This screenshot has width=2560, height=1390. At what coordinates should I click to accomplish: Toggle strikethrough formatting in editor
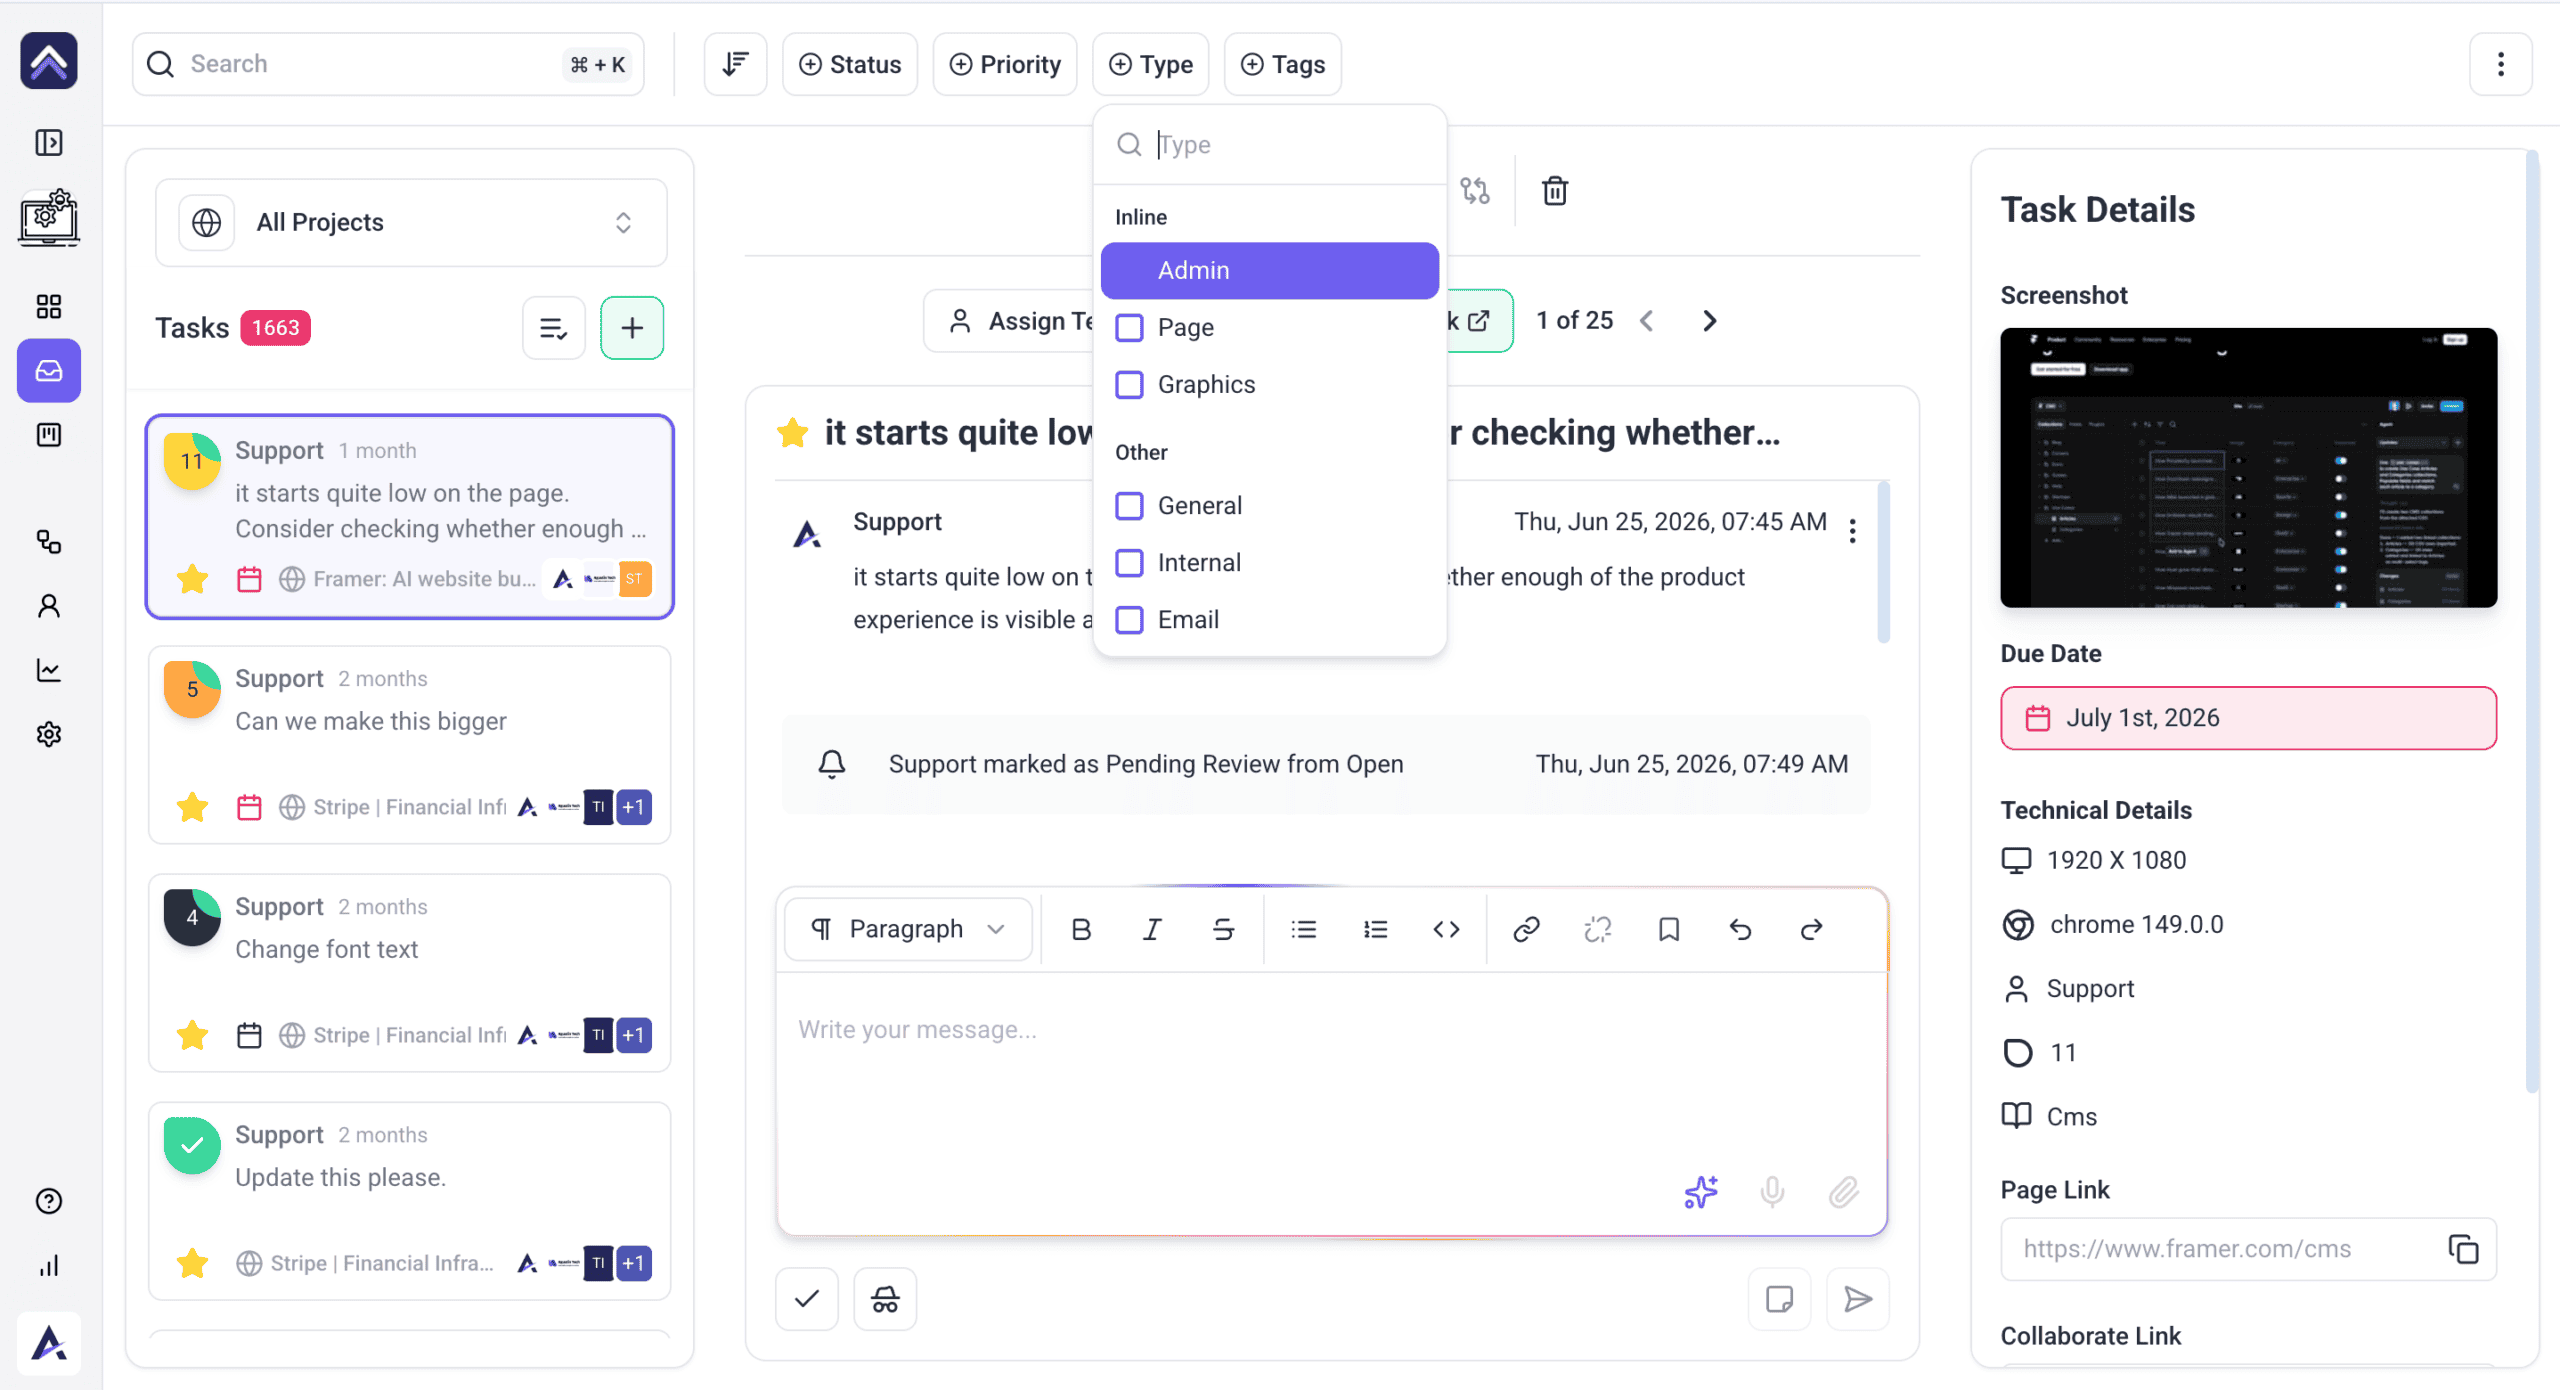pos(1223,930)
